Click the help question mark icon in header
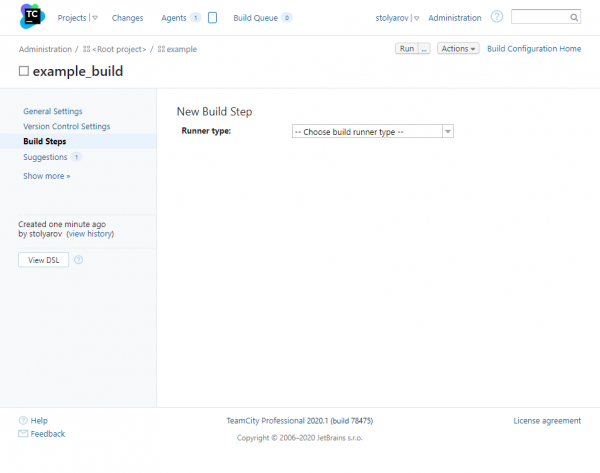Viewport: 600px width, 473px height. [x=497, y=17]
